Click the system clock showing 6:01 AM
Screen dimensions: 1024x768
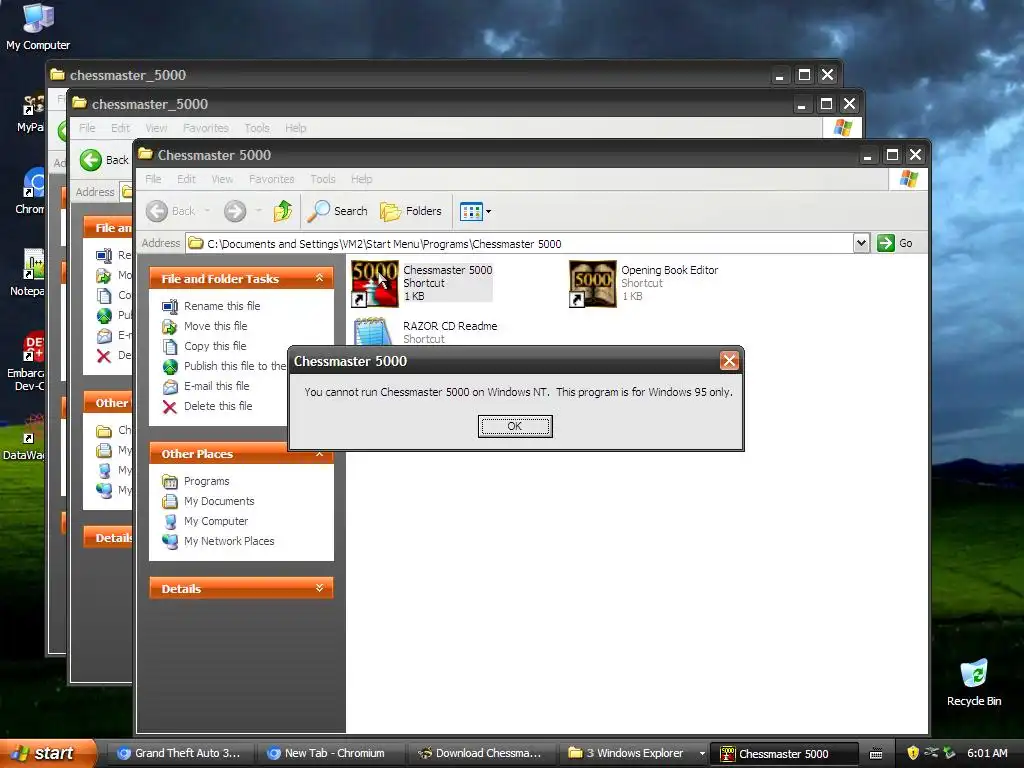click(x=987, y=754)
